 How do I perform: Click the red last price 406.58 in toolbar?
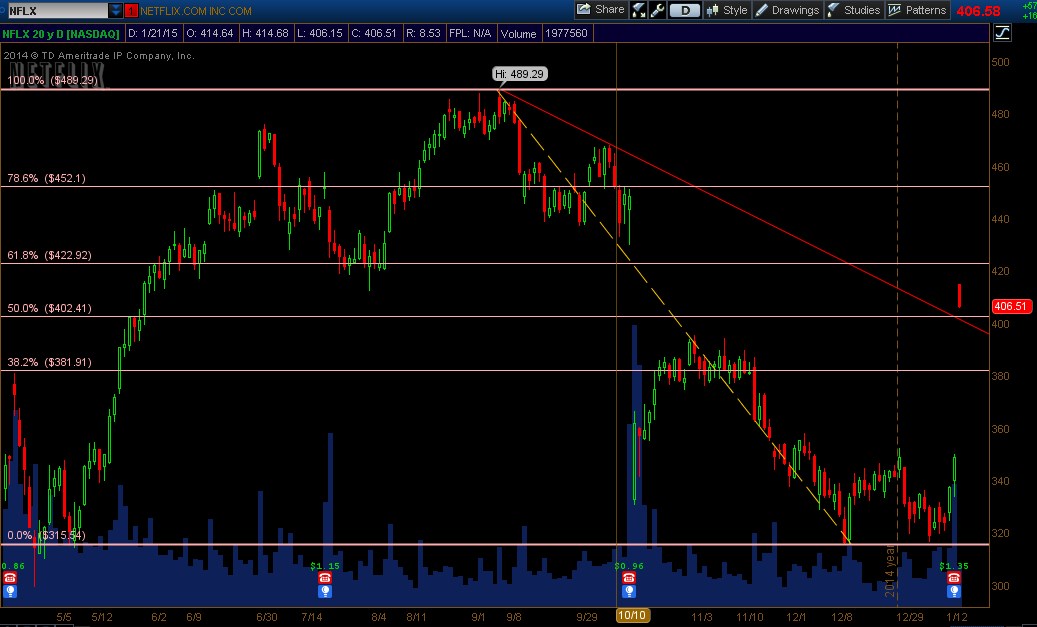978,11
